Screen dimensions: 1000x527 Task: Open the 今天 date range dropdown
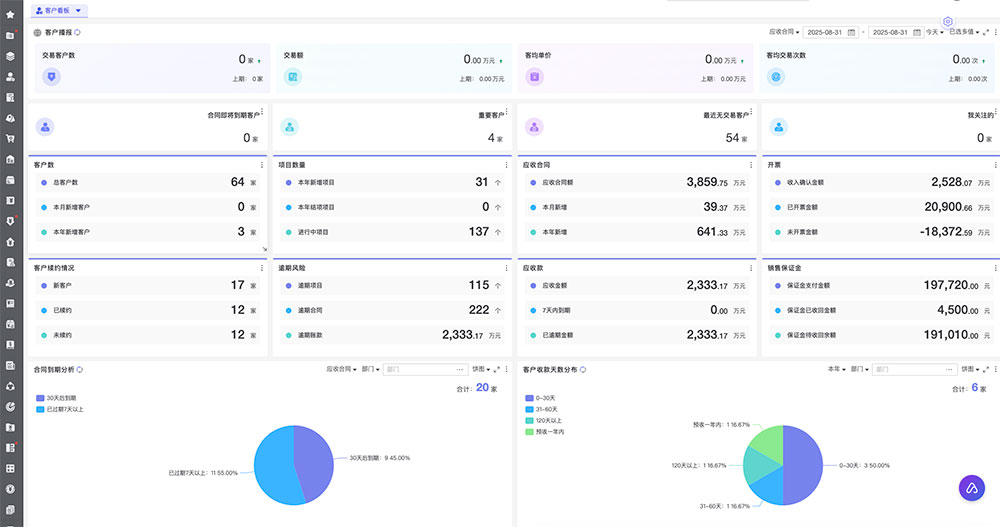(x=934, y=32)
